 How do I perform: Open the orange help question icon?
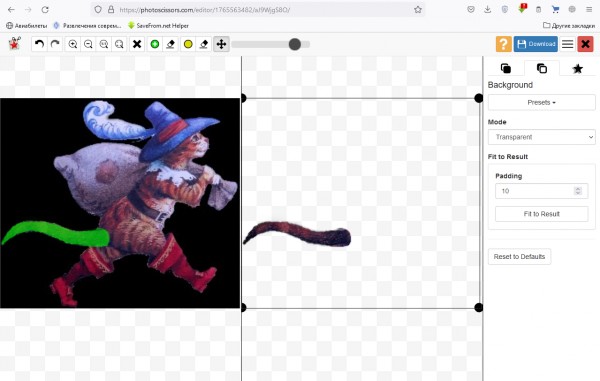[504, 44]
